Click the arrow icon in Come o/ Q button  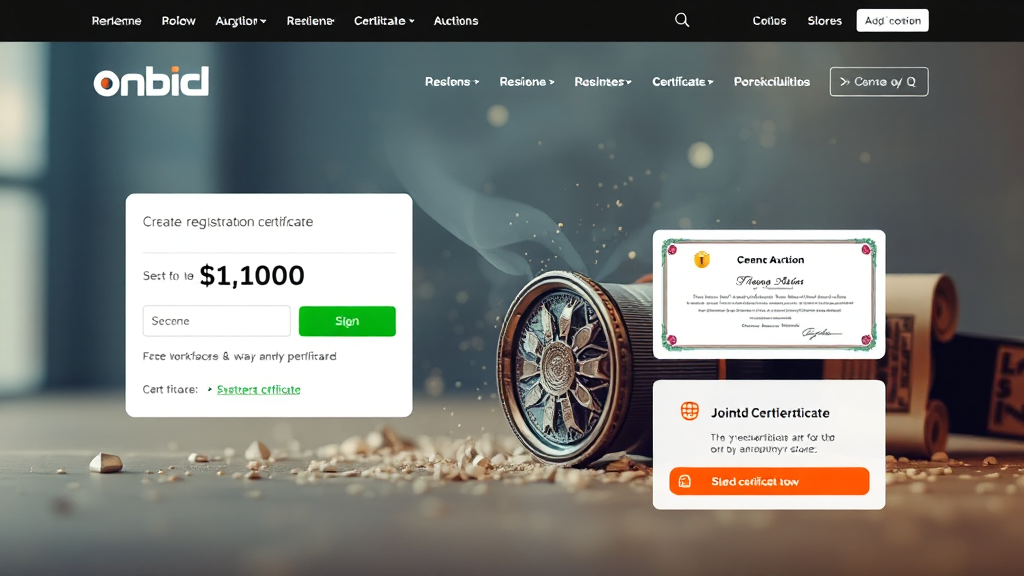844,82
